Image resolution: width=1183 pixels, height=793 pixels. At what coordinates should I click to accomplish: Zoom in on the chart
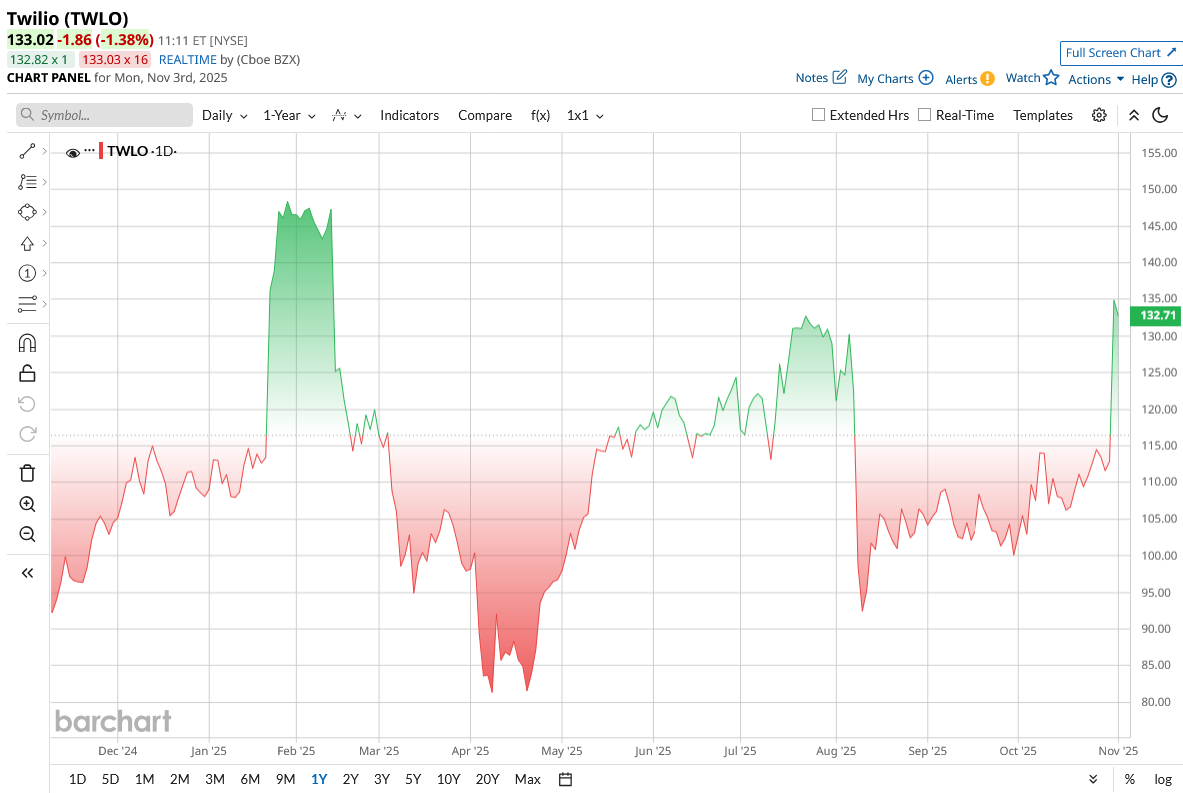click(x=27, y=504)
